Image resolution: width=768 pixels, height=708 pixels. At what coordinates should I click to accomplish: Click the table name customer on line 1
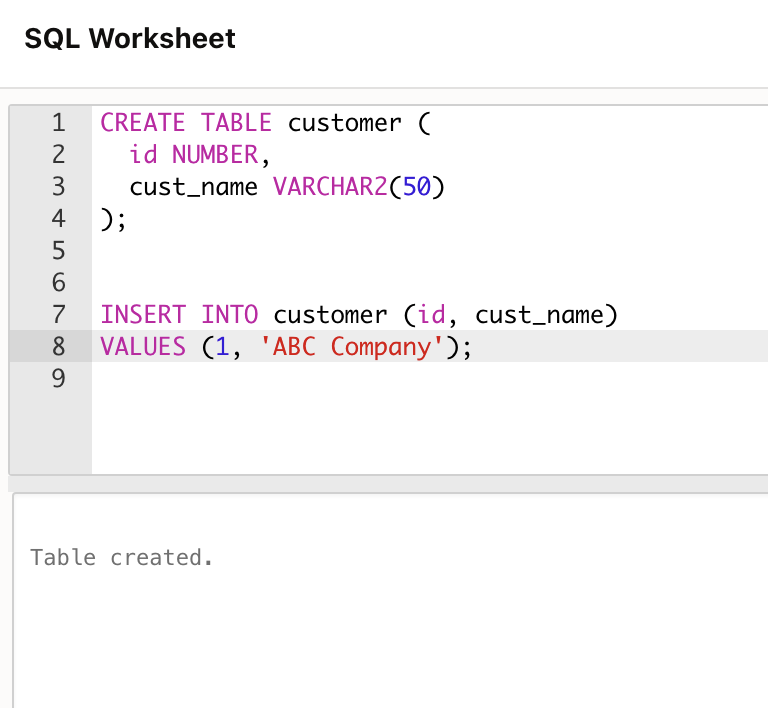[344, 123]
